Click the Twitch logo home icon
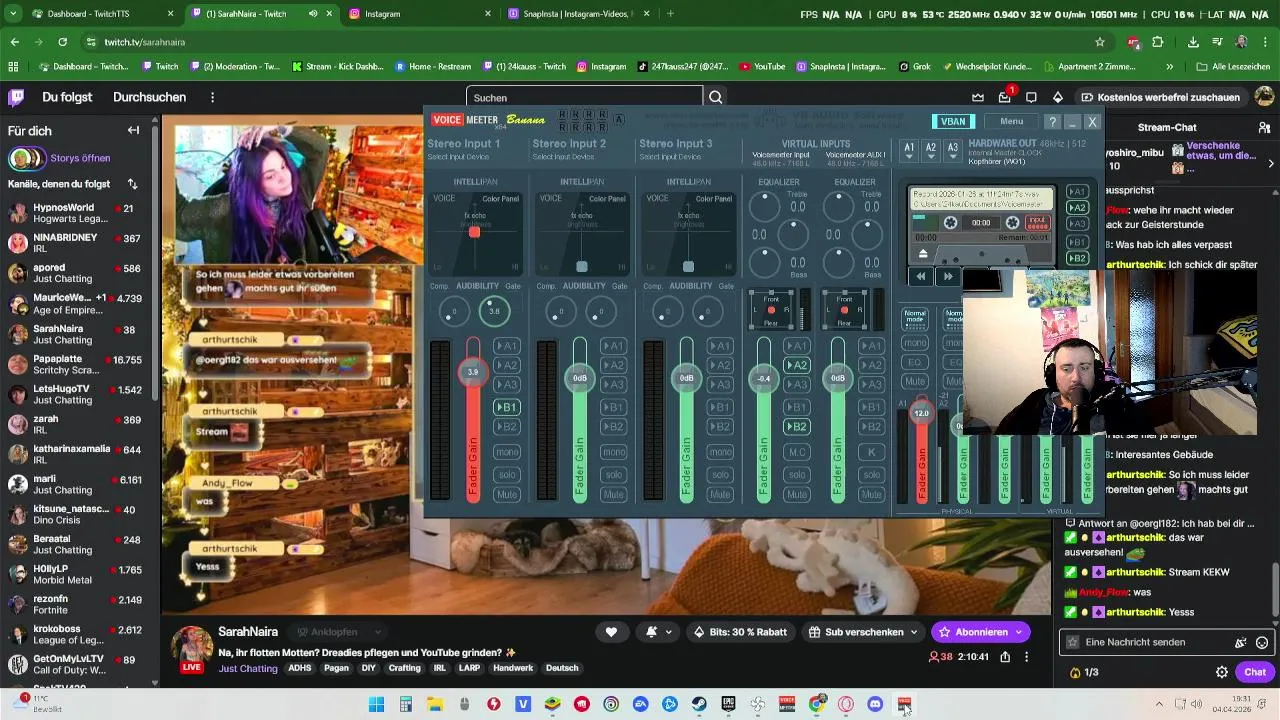Image resolution: width=1280 pixels, height=720 pixels. [x=16, y=97]
